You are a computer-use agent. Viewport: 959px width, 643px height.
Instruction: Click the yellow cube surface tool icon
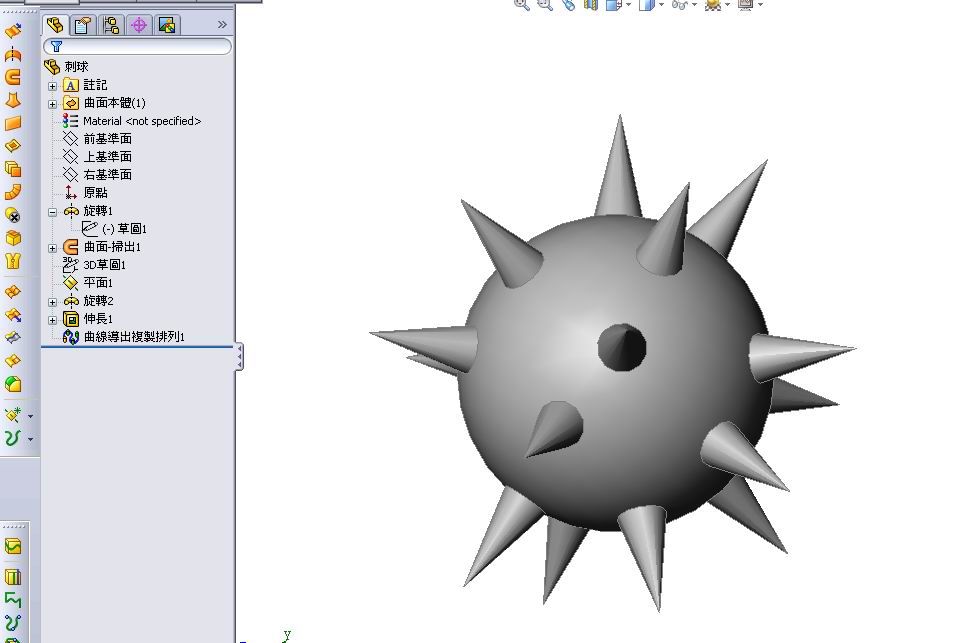13,238
